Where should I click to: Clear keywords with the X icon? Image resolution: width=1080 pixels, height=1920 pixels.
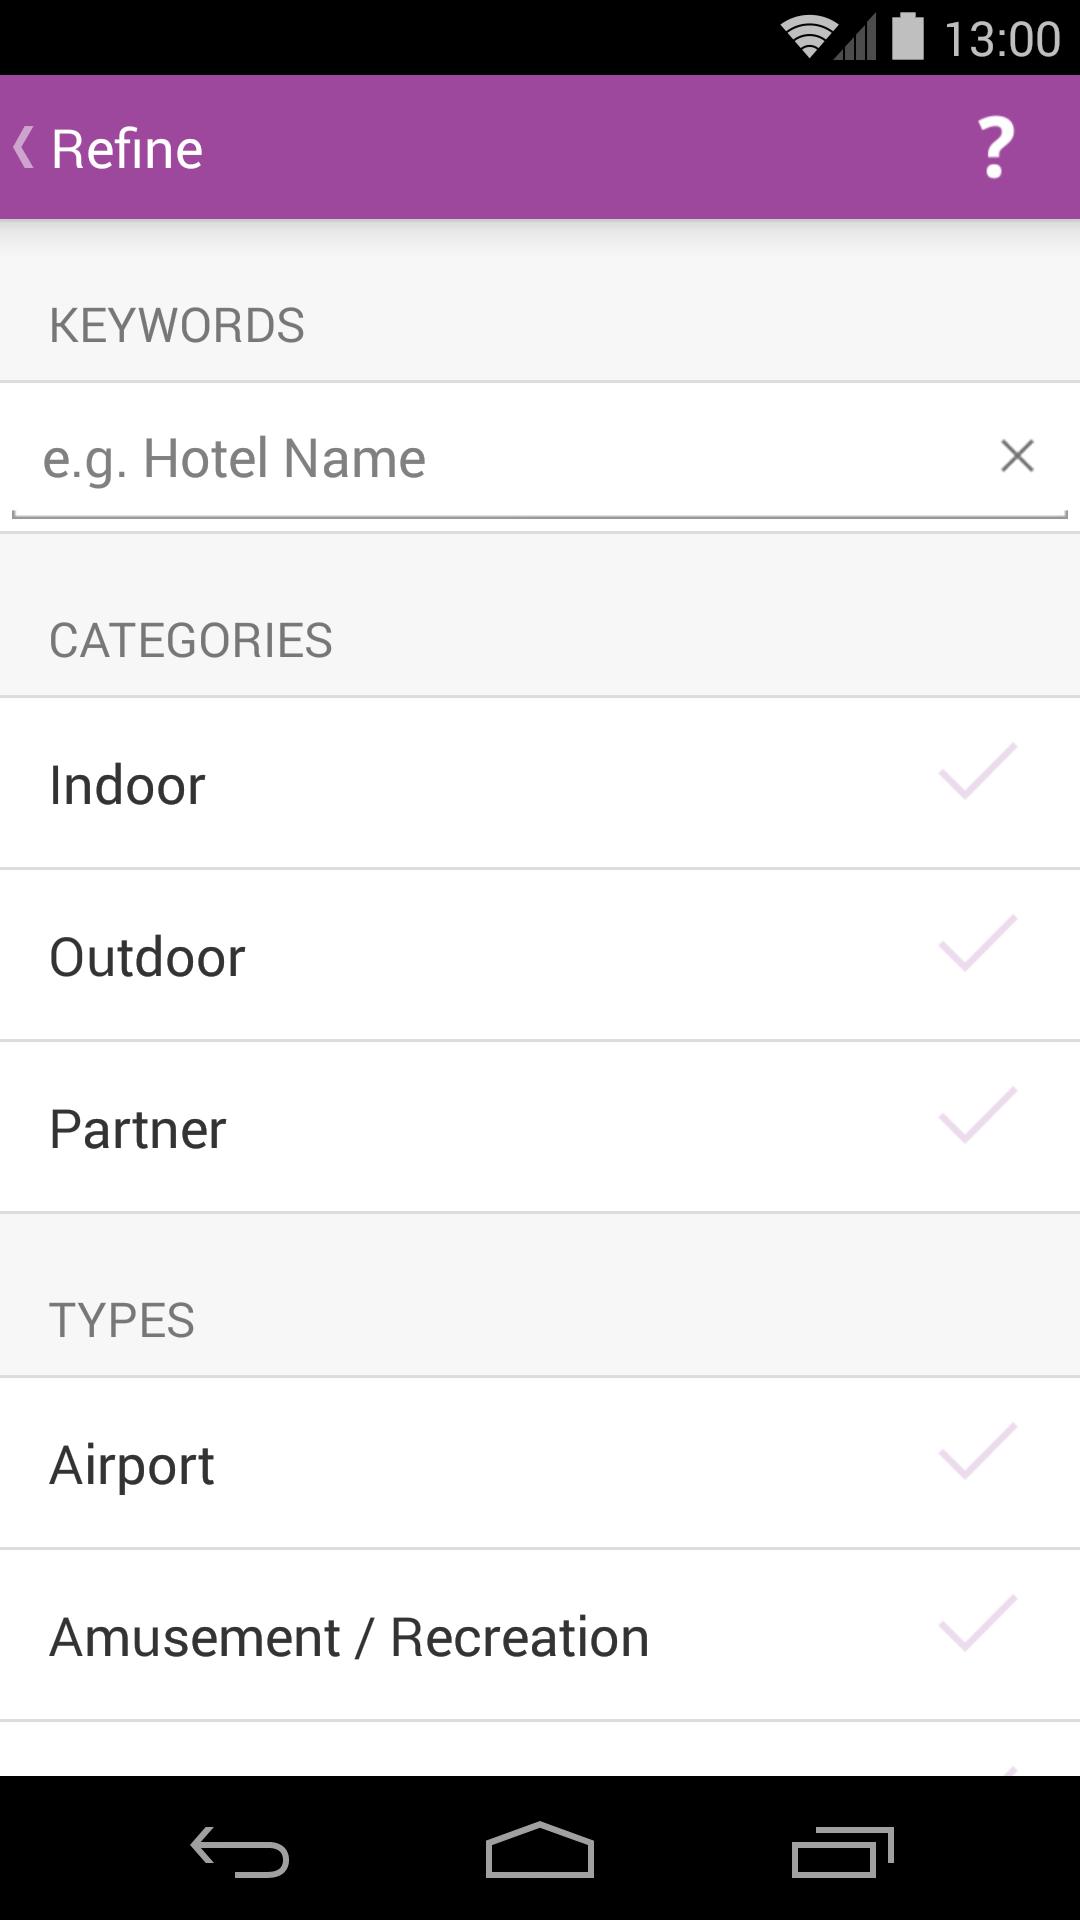pos(1017,456)
